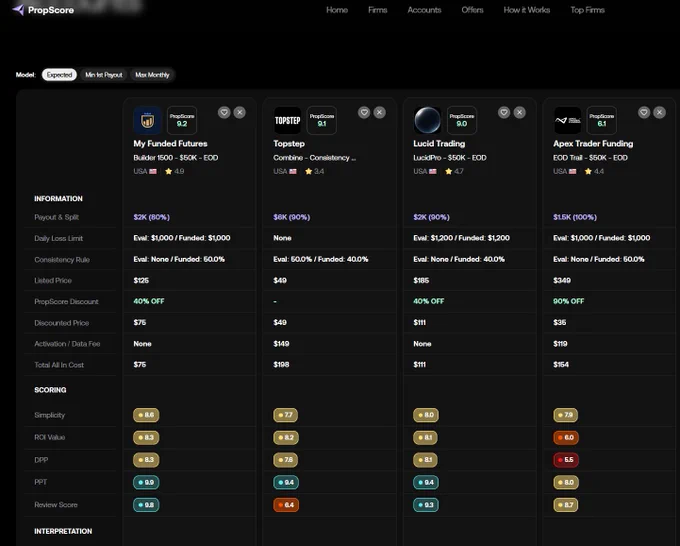Click Lucid Trading PPT 9.4 badge

coord(426,482)
